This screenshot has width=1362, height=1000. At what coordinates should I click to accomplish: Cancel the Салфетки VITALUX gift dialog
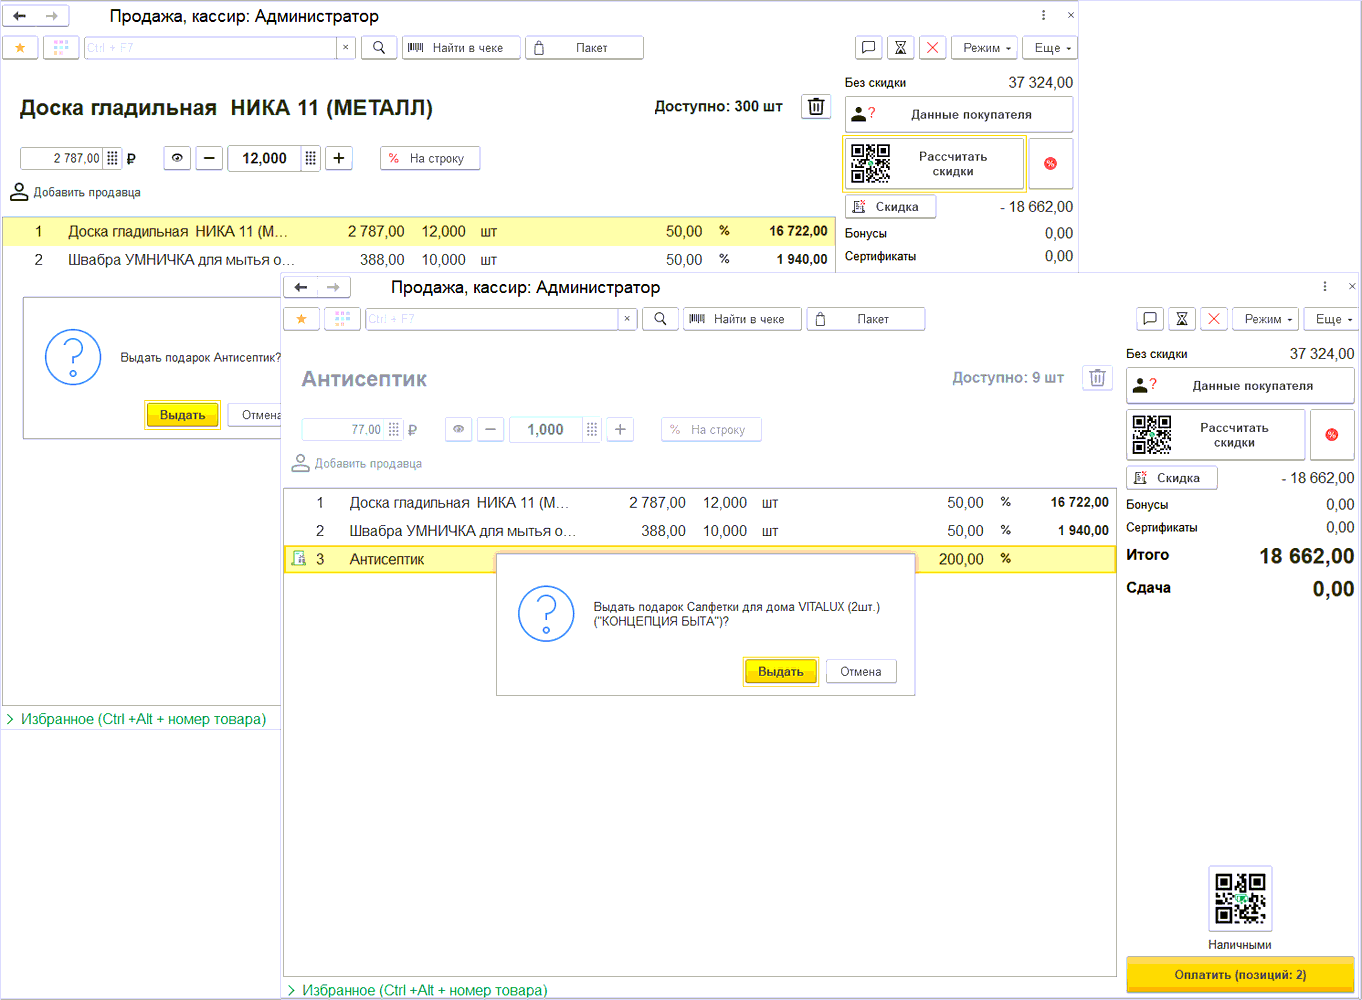point(861,672)
